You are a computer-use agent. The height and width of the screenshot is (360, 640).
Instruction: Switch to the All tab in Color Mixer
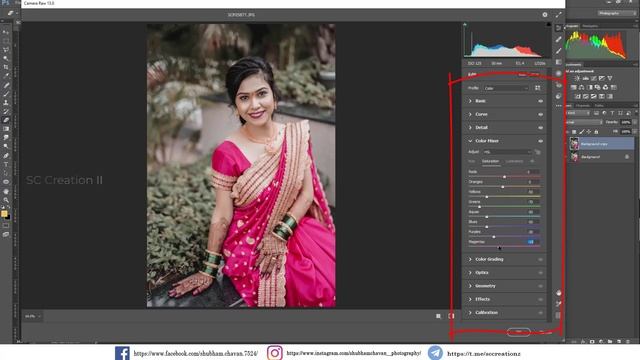[x=532, y=162]
